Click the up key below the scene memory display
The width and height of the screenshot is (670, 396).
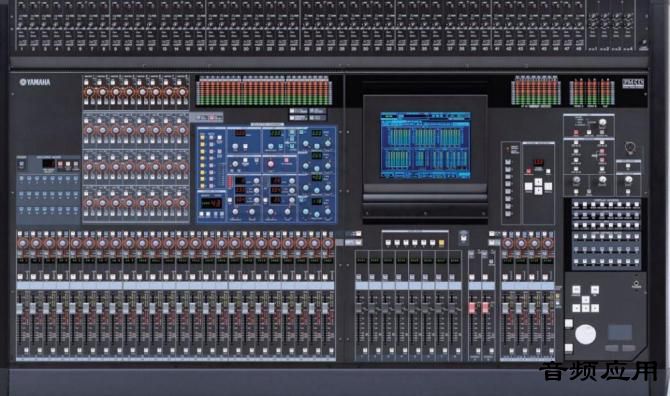click(x=538, y=182)
